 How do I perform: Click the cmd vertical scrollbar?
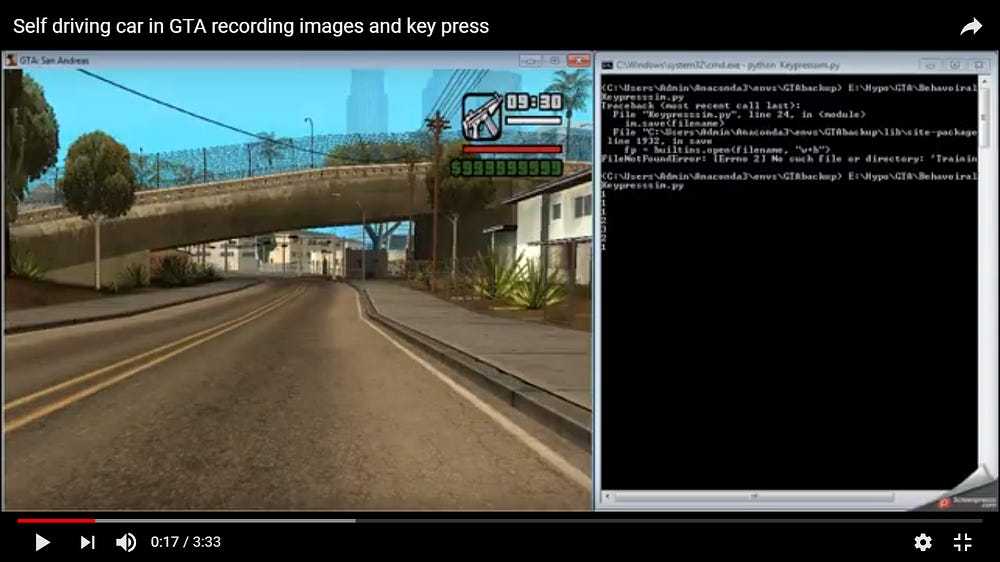pyautogui.click(x=985, y=281)
